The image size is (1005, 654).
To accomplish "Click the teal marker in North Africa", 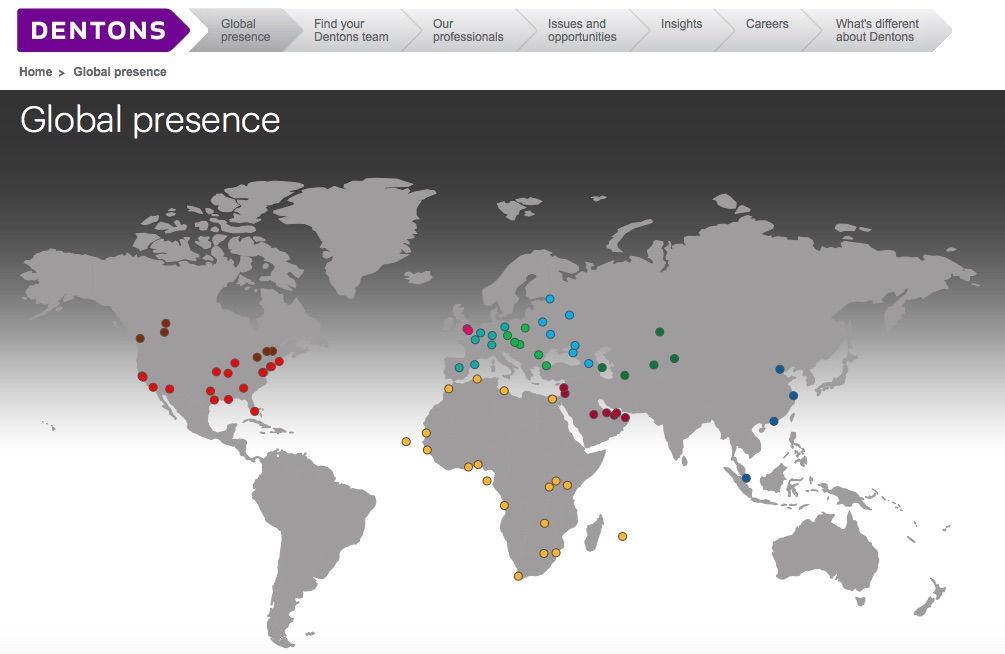I will 459,367.
